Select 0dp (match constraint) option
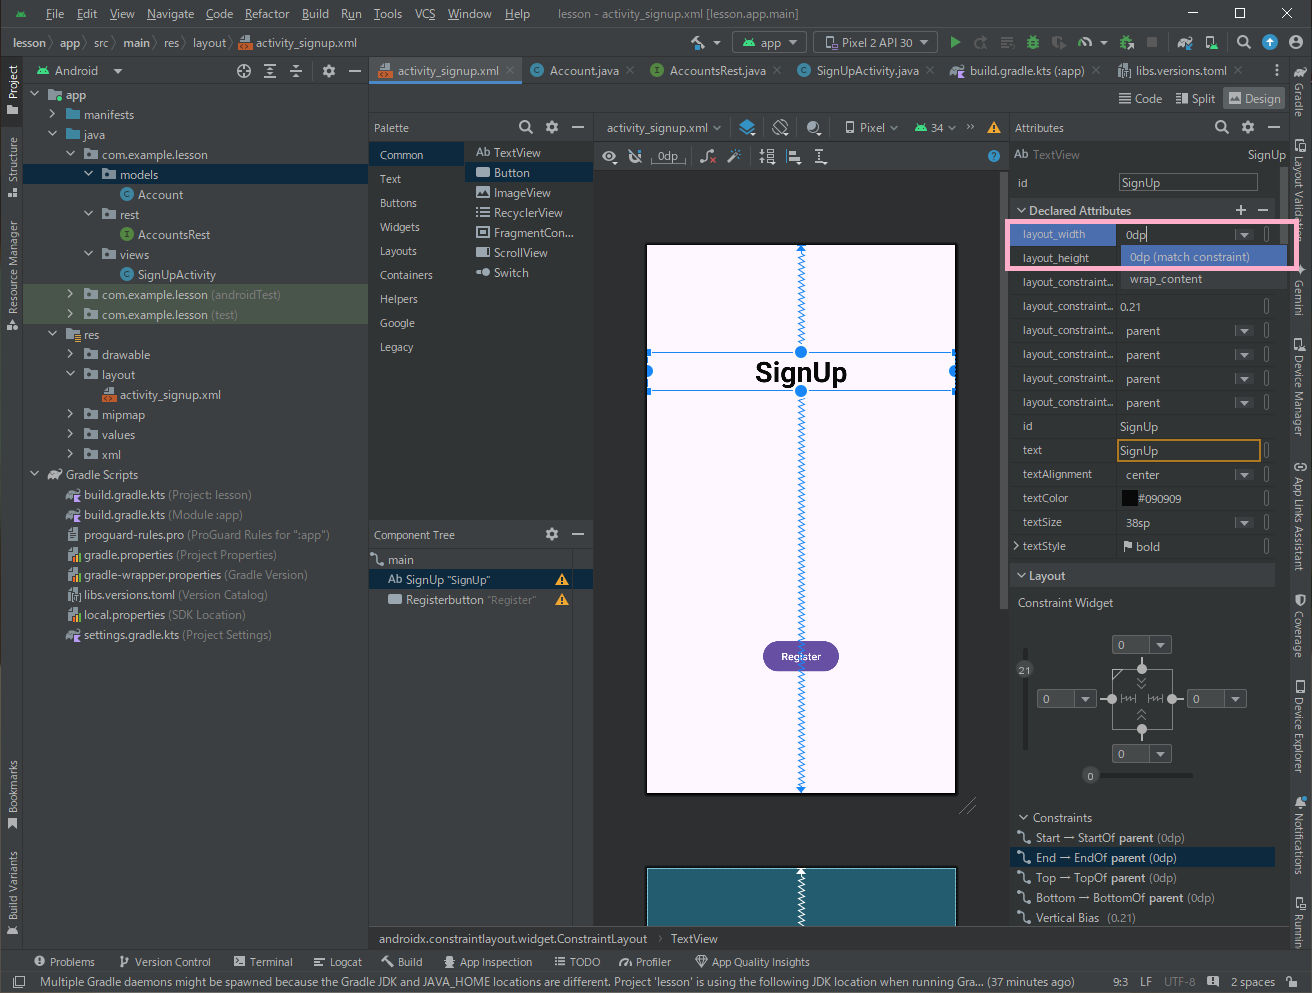 pyautogui.click(x=1203, y=257)
